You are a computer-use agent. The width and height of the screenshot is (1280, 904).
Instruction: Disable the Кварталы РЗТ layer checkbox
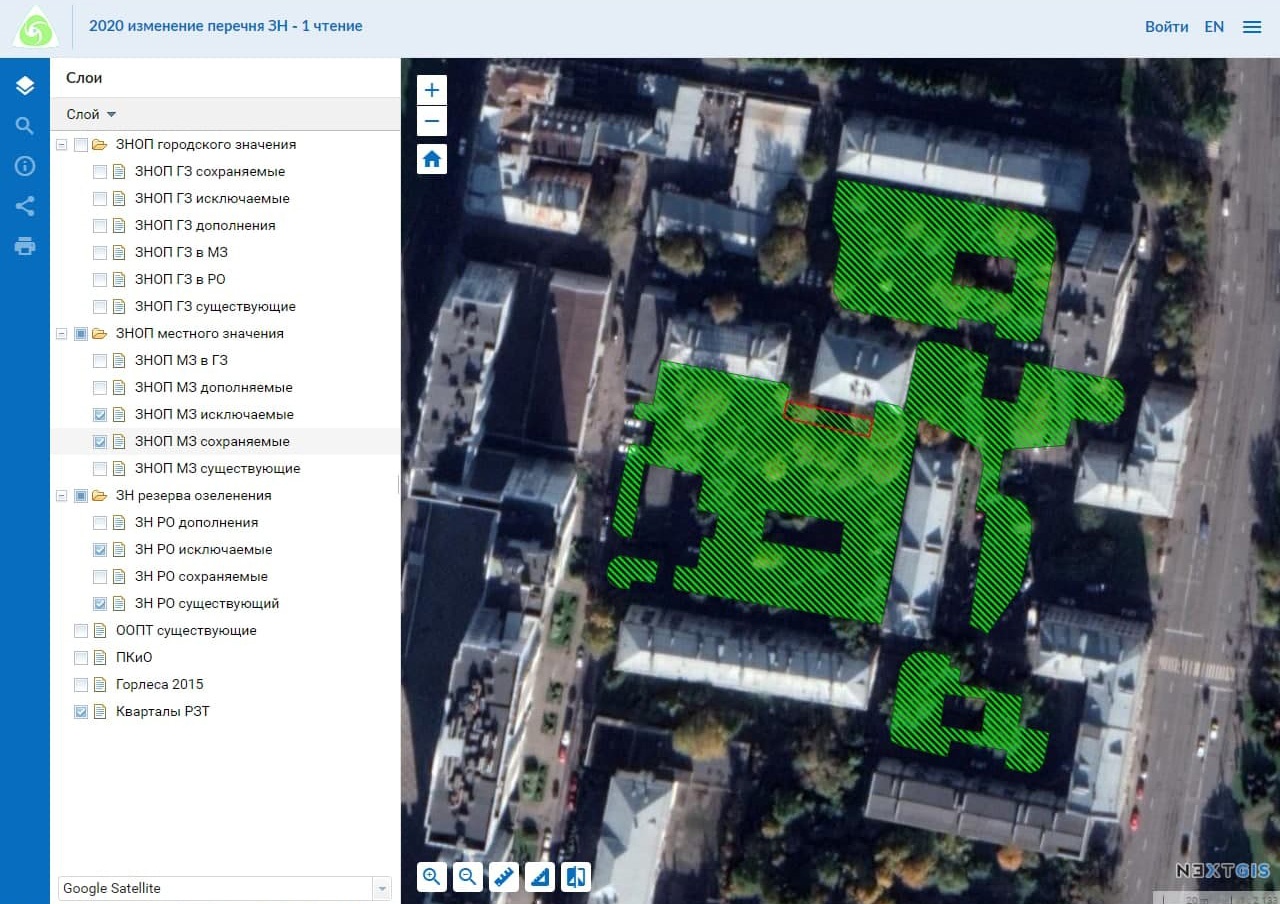click(81, 712)
